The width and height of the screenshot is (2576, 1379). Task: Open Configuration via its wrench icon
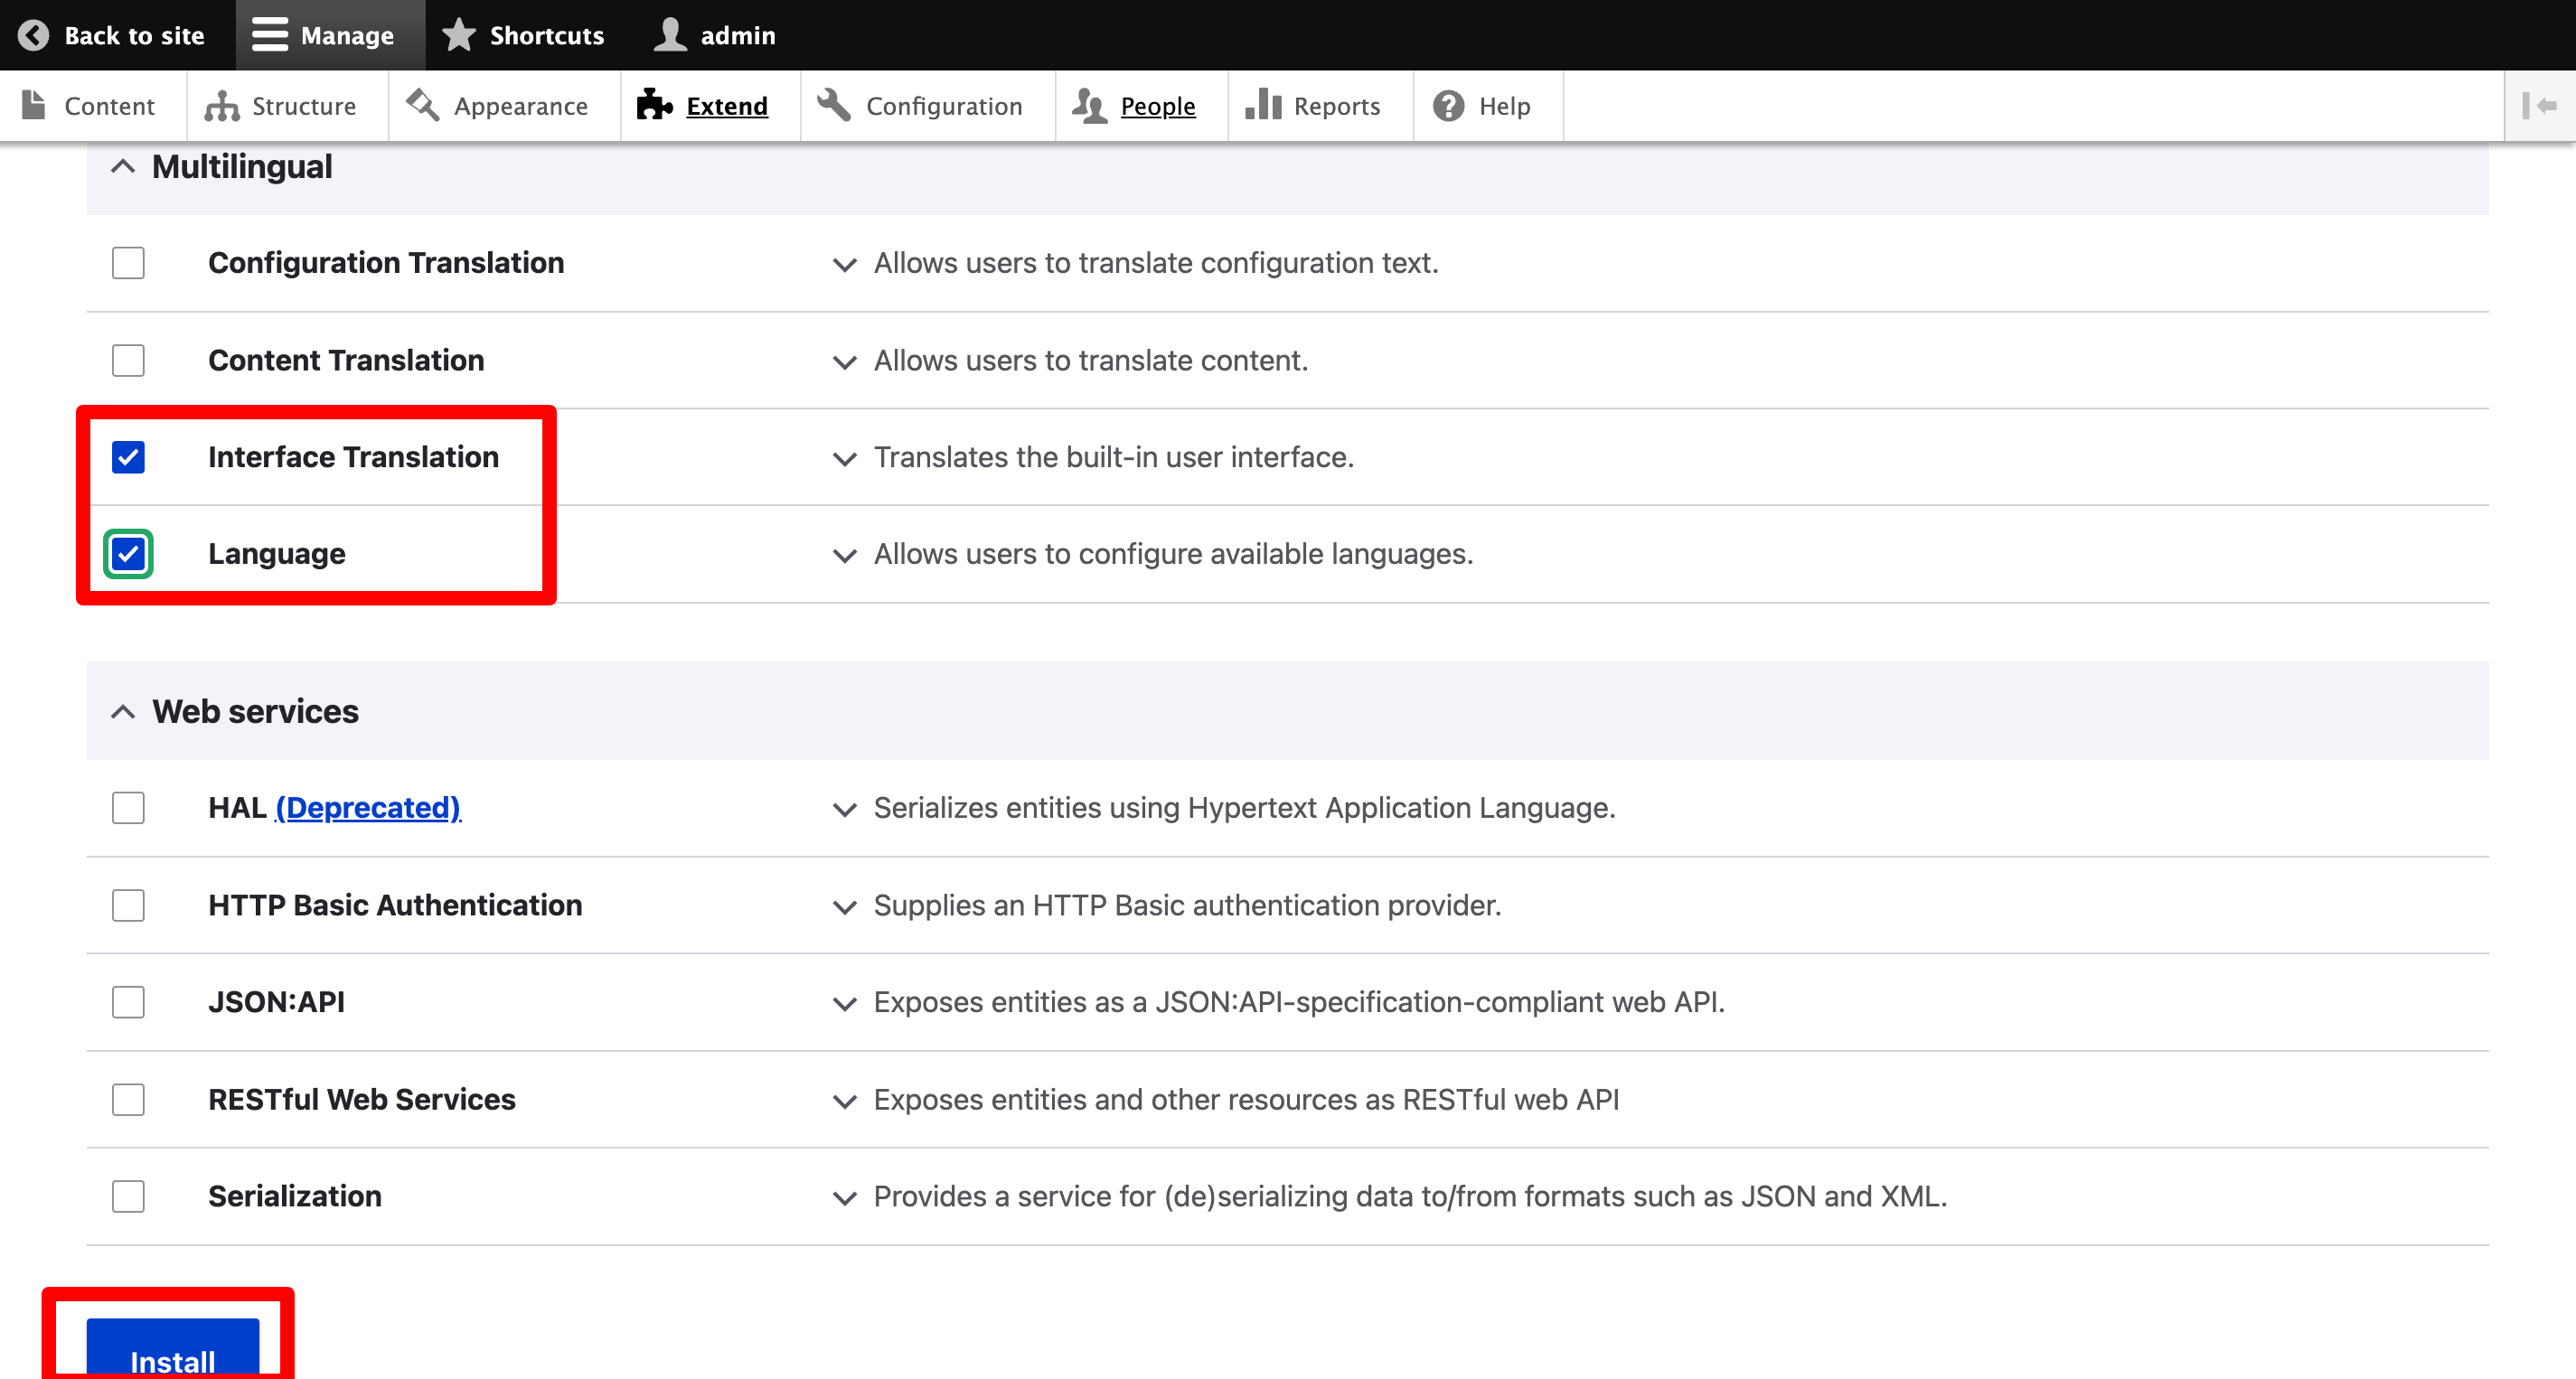(x=834, y=105)
